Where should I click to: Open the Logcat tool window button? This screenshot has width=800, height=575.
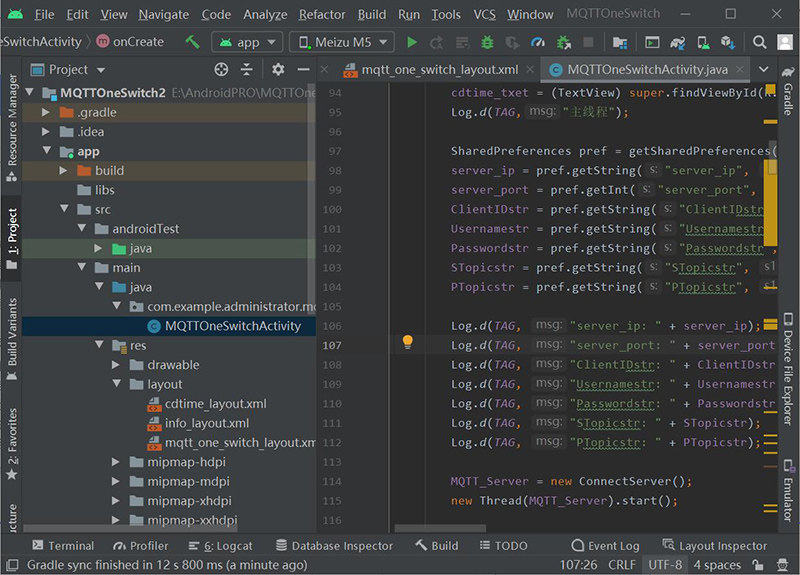(x=220, y=546)
